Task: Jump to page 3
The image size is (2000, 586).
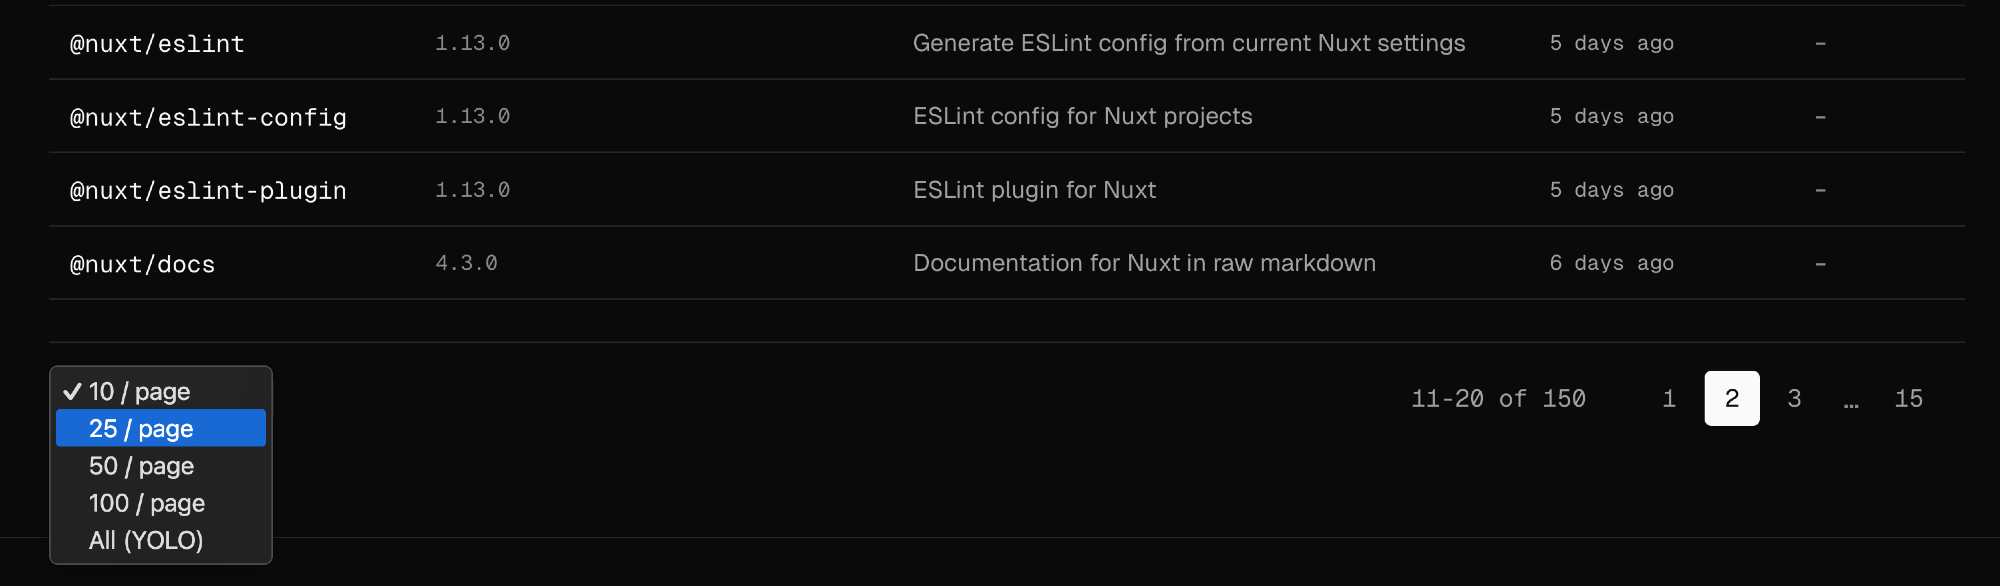Action: point(1795,399)
